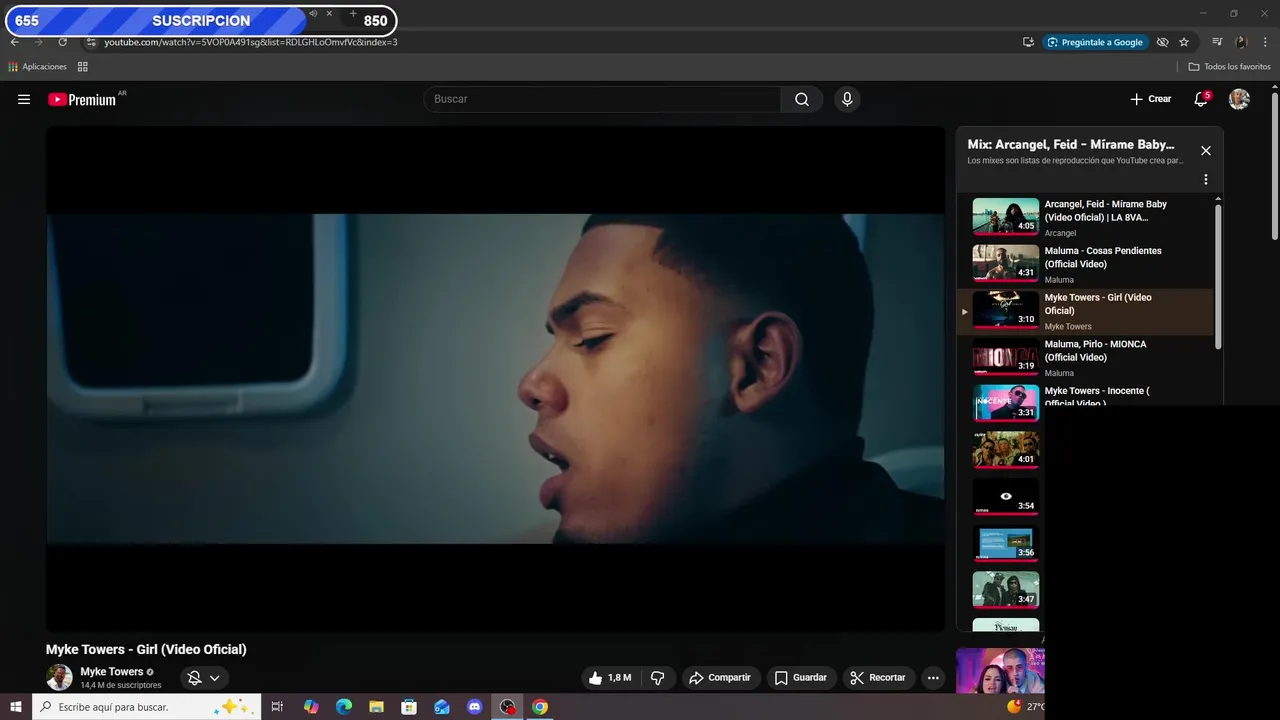Click video title Myke Towers - Girl
This screenshot has height=720, width=1280.
(146, 649)
